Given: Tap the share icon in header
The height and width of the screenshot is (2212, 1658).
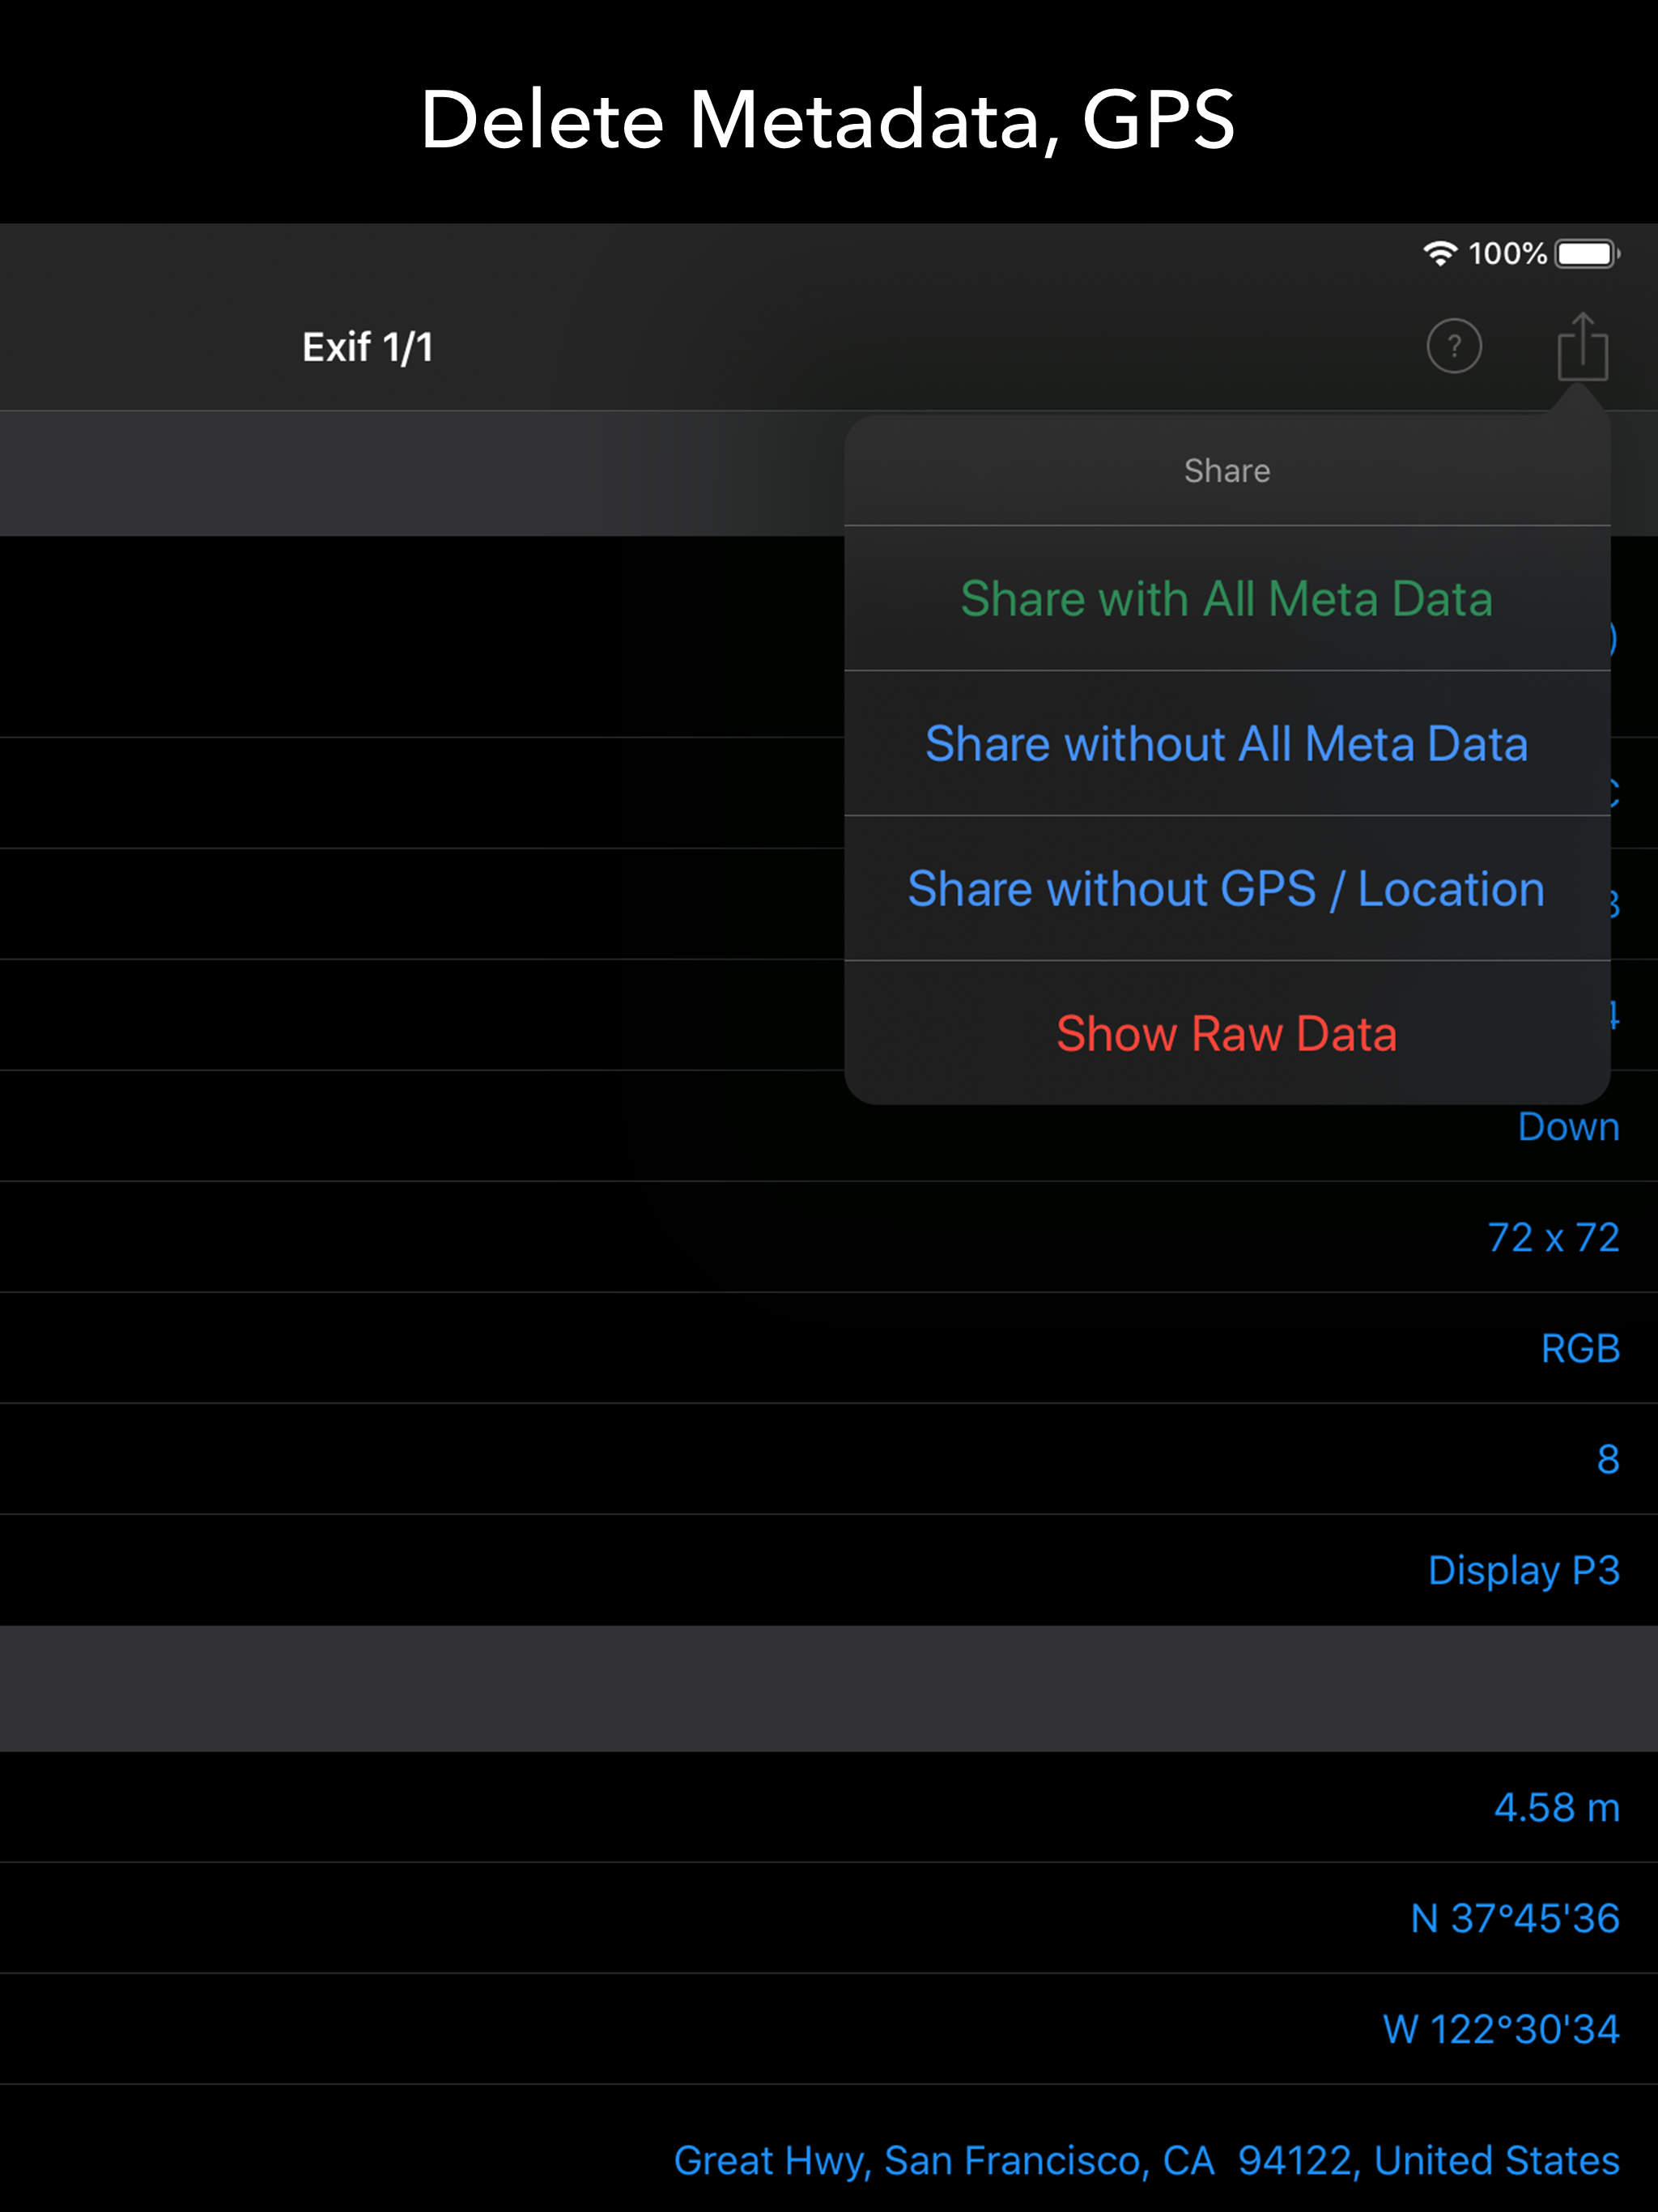Looking at the screenshot, I should tap(1582, 347).
